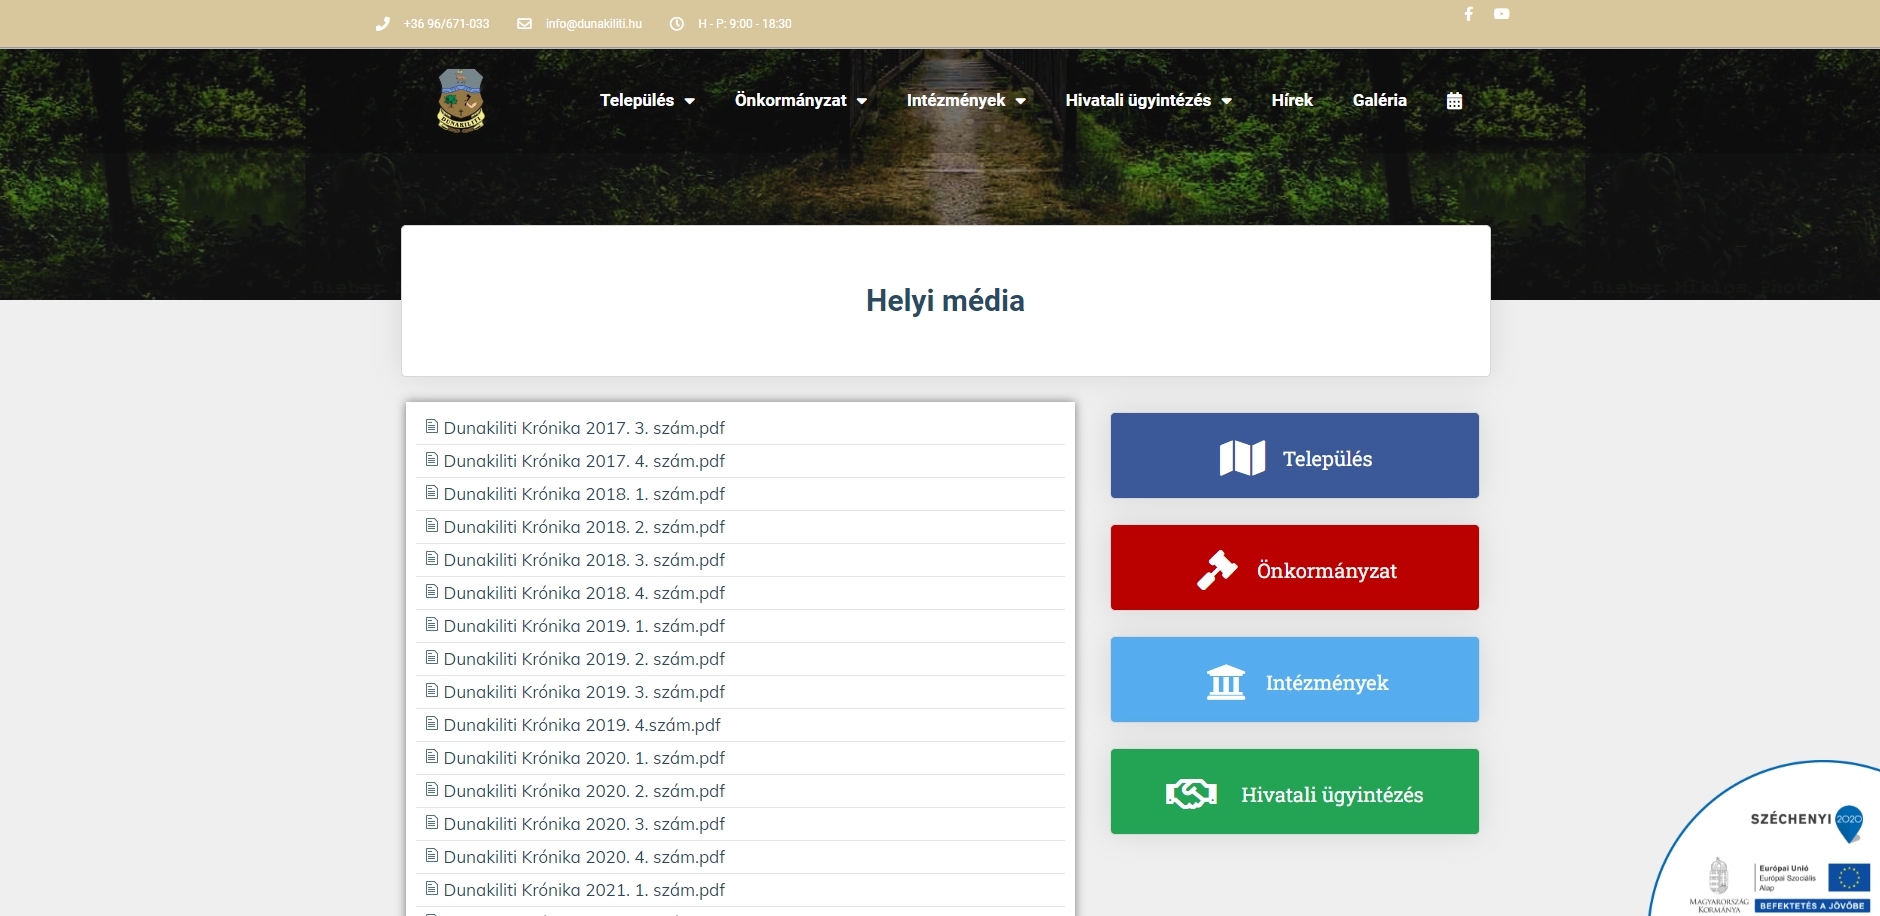Click the light blue Intézmények sidebar button
The height and width of the screenshot is (916, 1880).
[1295, 680]
